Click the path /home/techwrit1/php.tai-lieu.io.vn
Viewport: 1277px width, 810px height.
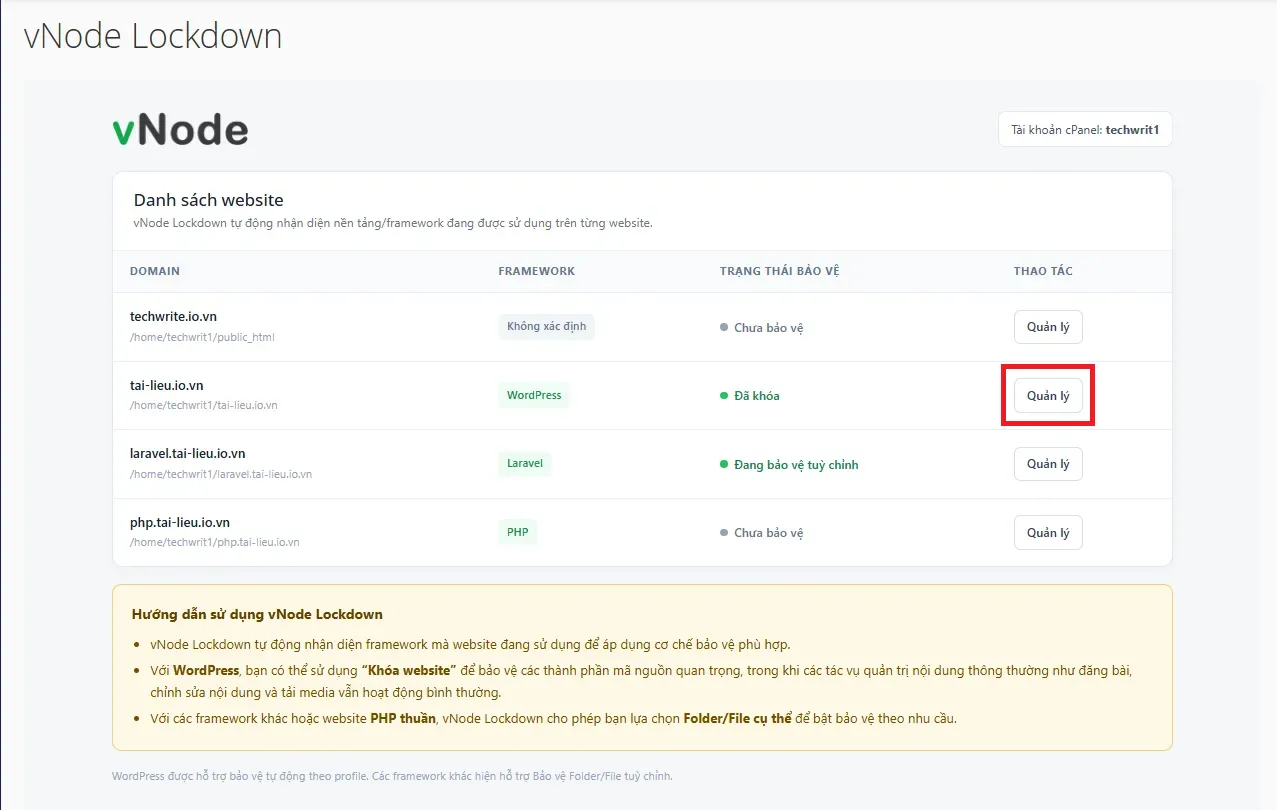pos(215,542)
